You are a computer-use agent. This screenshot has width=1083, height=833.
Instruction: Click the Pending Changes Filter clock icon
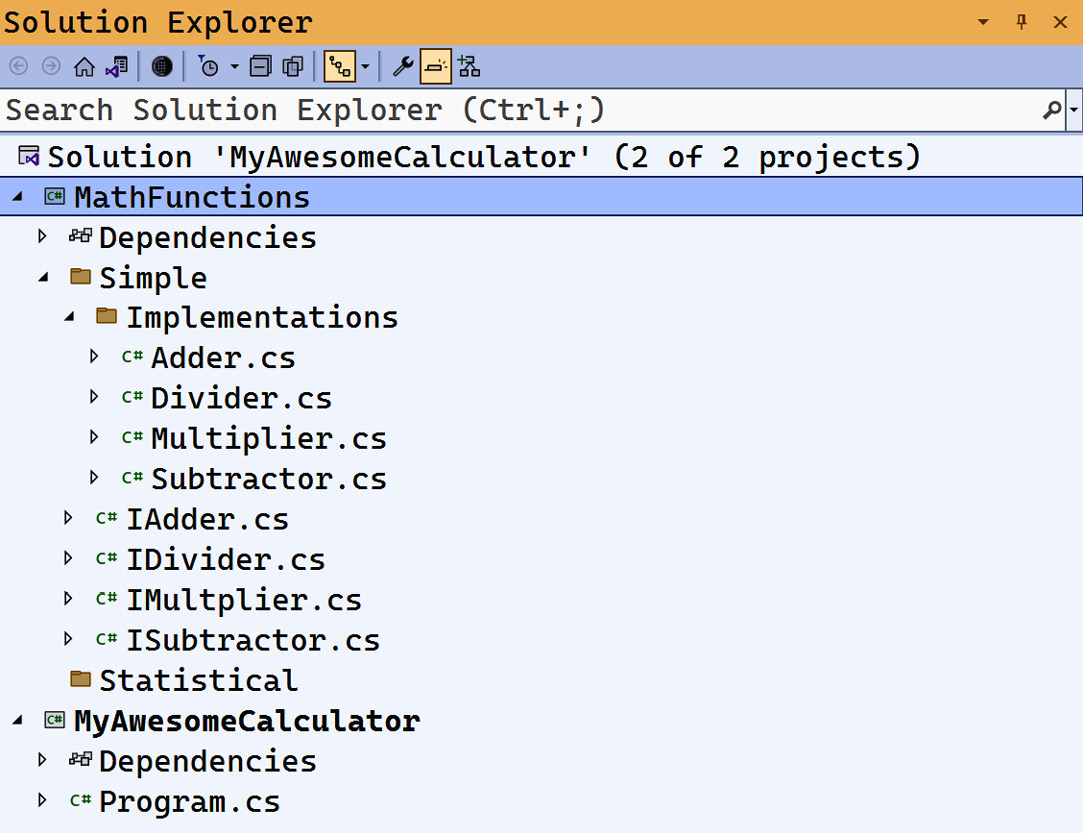pos(209,67)
